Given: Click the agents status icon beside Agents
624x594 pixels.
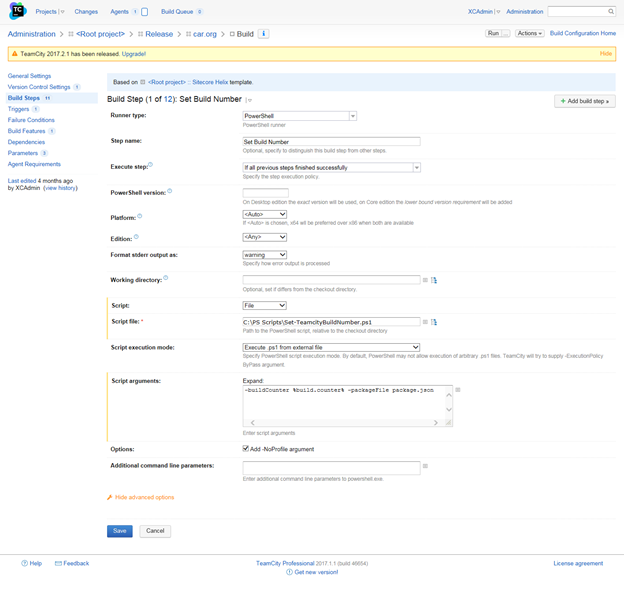Looking at the screenshot, I should (144, 12).
